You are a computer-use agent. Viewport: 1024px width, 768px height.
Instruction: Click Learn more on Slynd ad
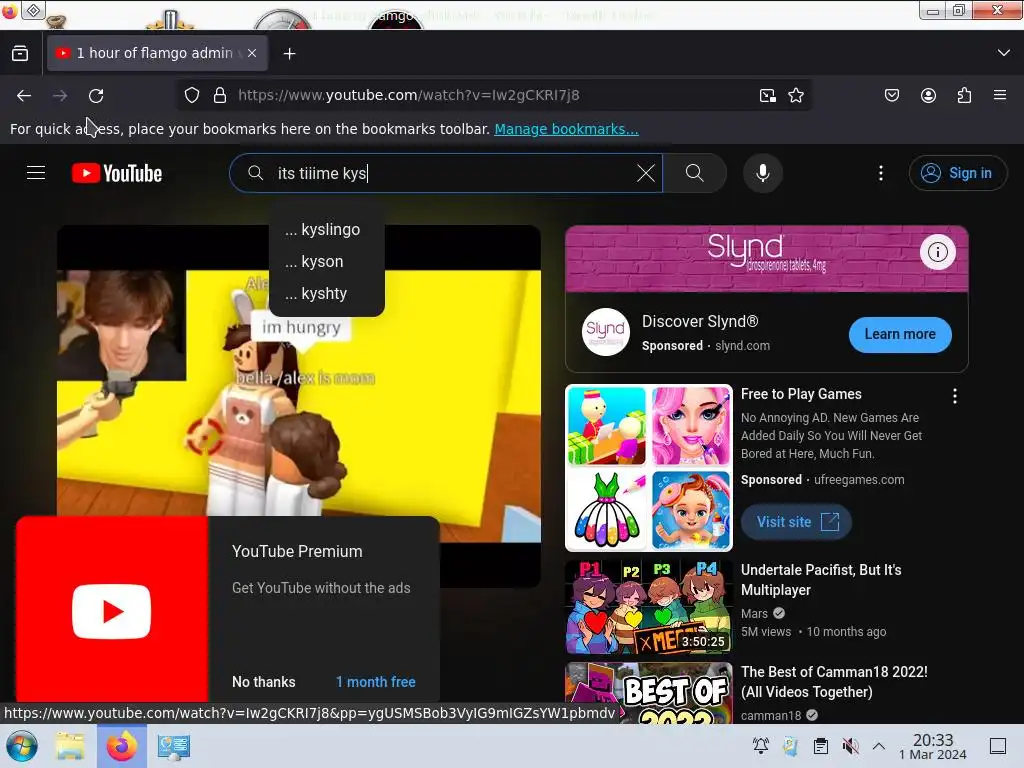tap(900, 334)
